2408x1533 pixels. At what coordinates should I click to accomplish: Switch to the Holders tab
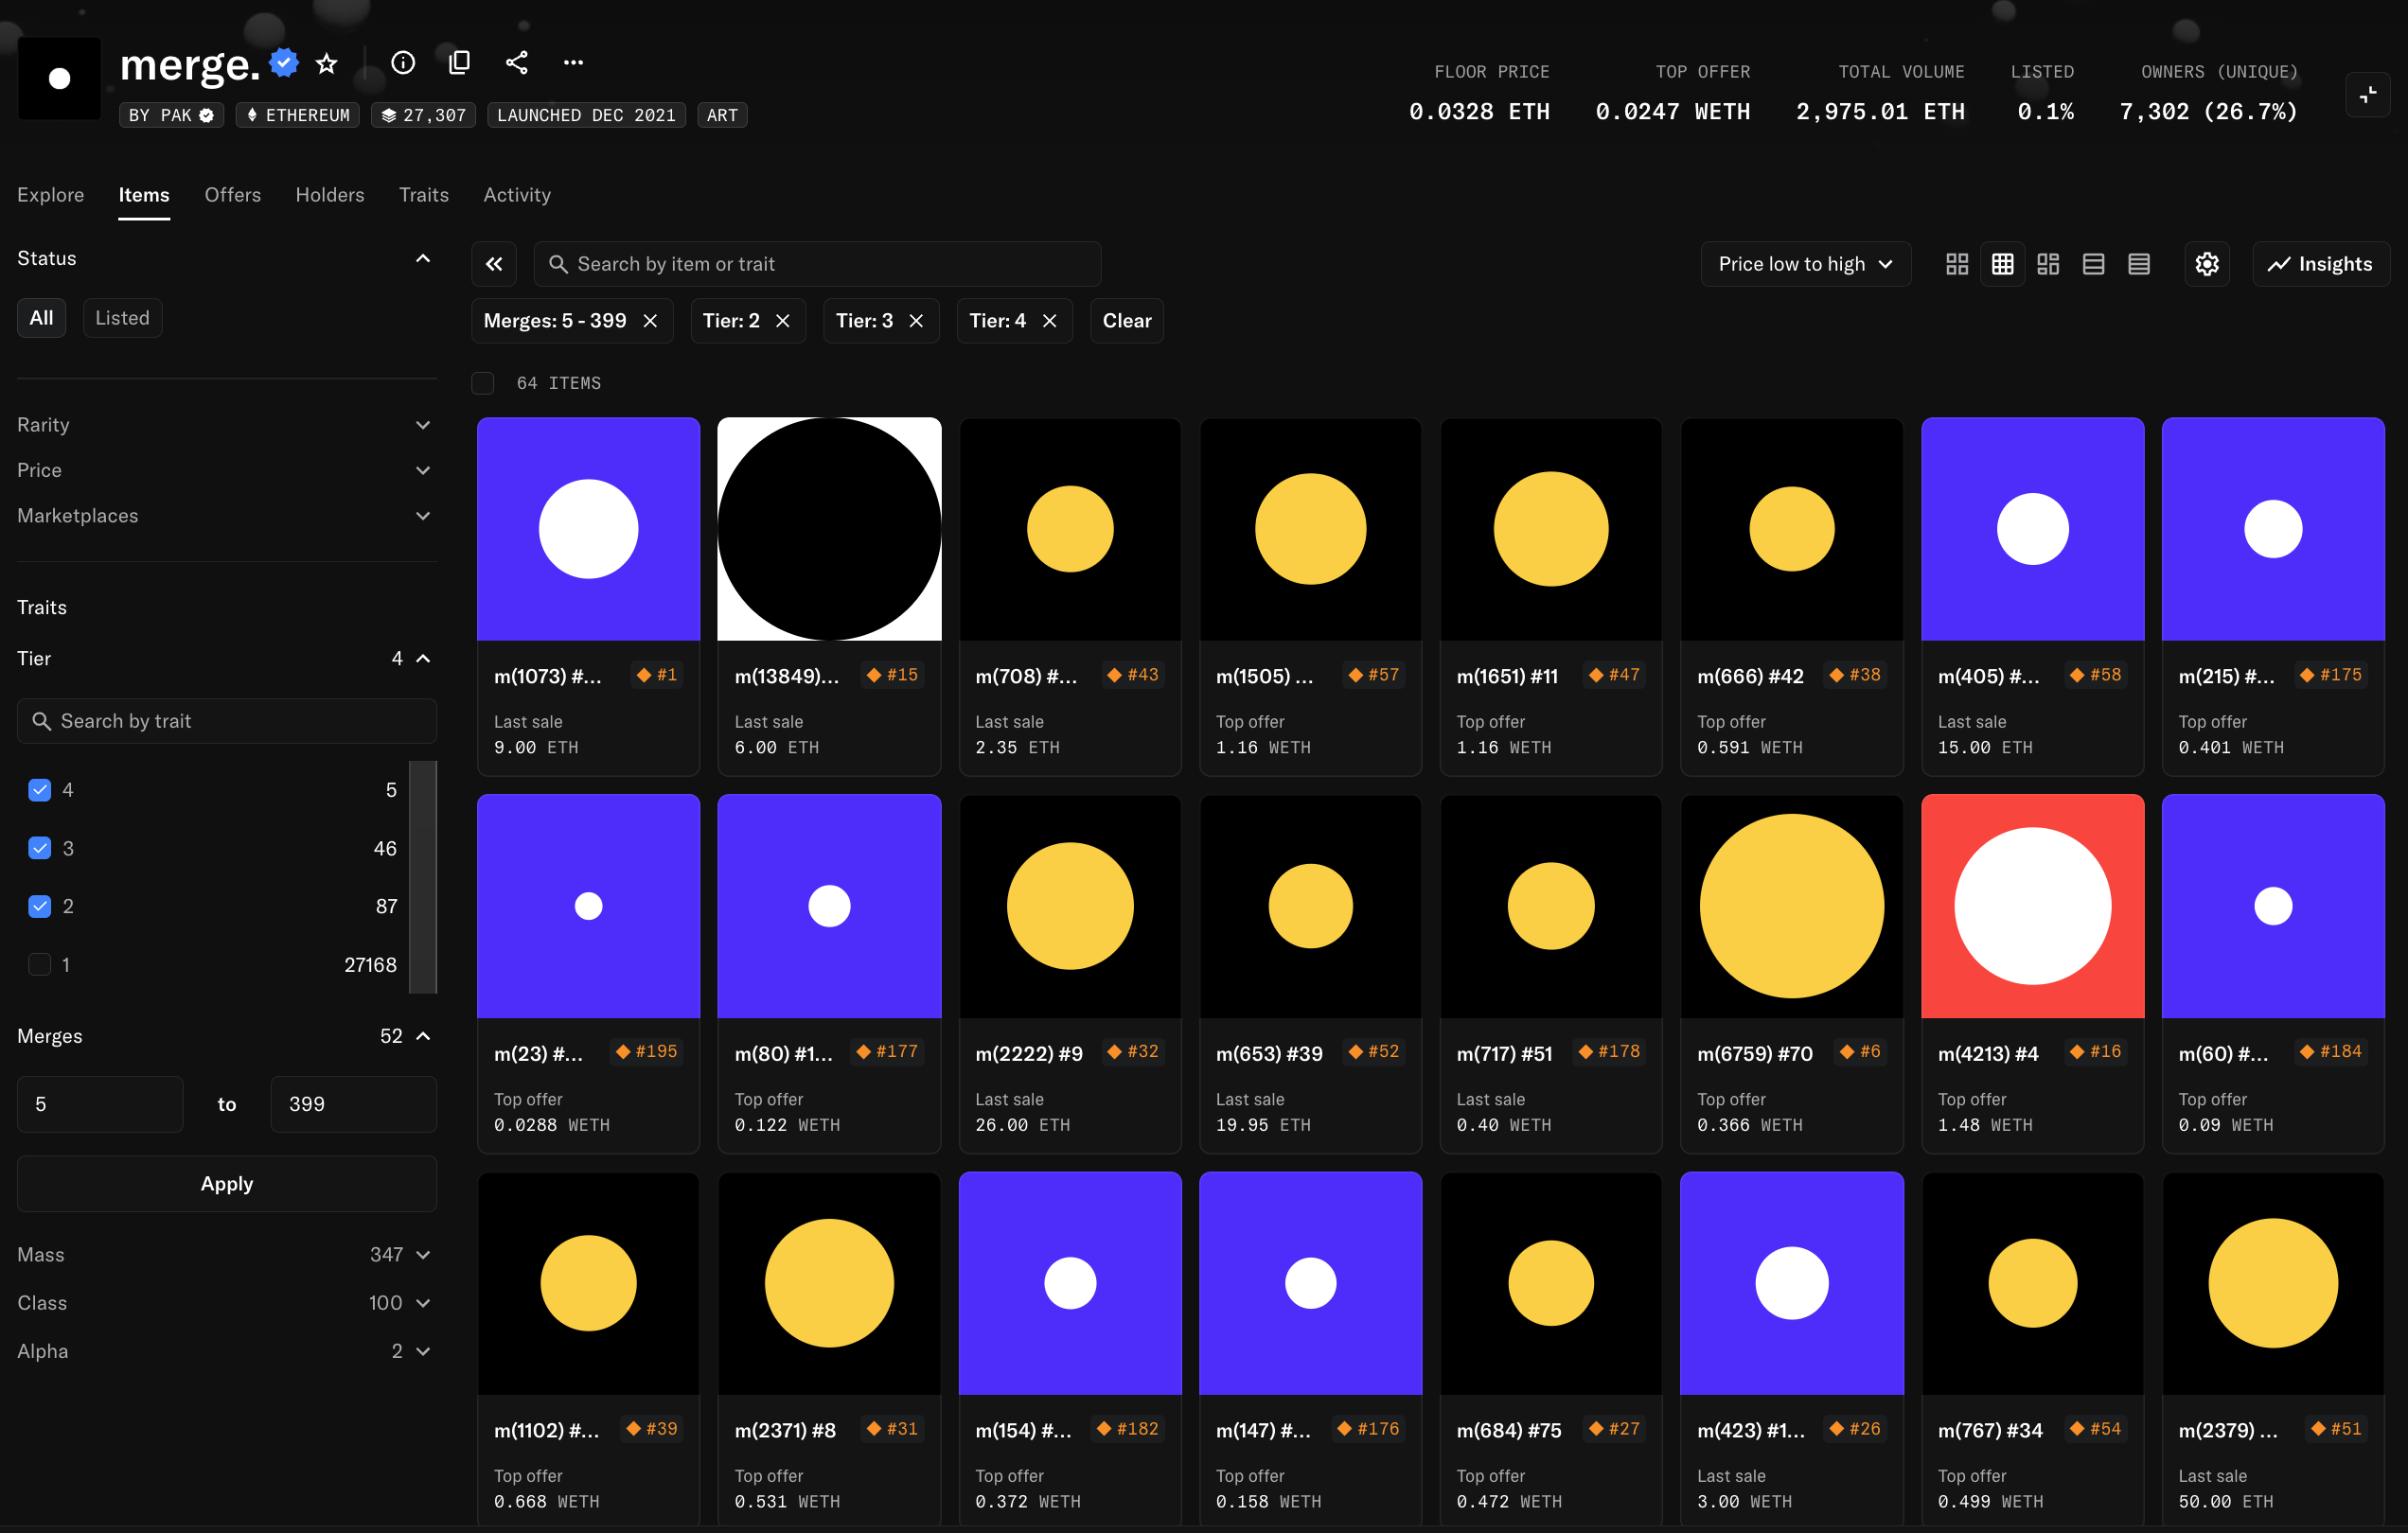329,195
